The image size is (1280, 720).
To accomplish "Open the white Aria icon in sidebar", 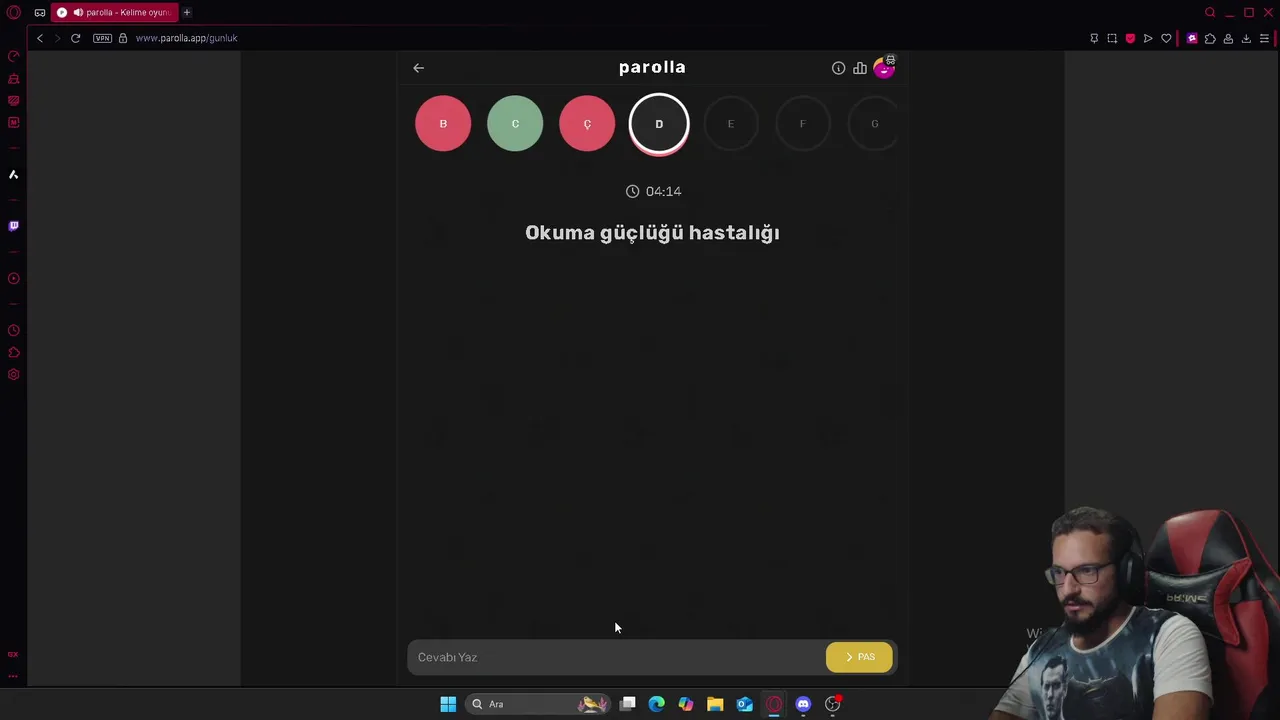I will coord(14,175).
